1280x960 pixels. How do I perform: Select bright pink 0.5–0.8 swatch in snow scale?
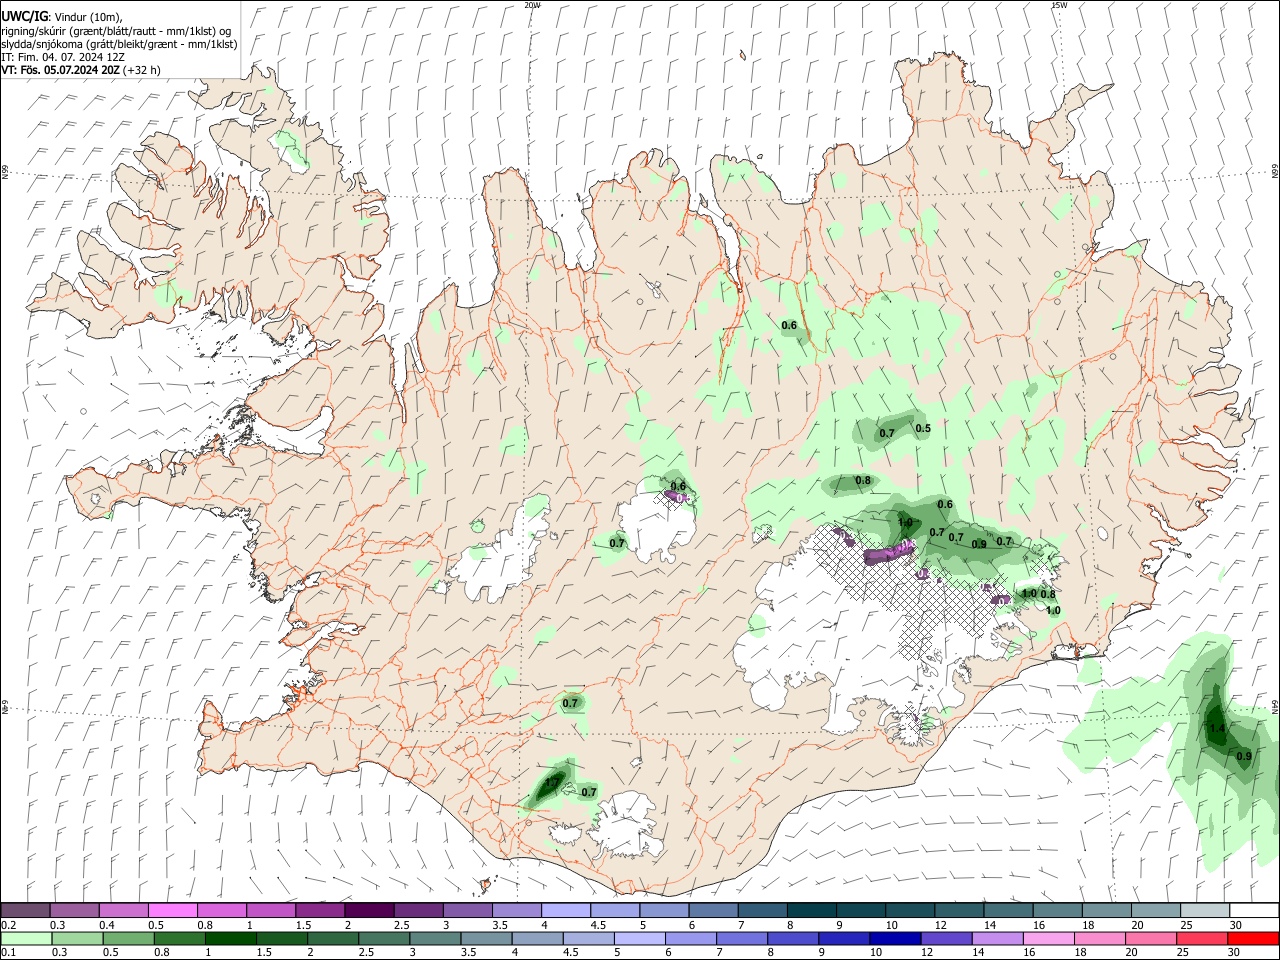click(x=173, y=911)
